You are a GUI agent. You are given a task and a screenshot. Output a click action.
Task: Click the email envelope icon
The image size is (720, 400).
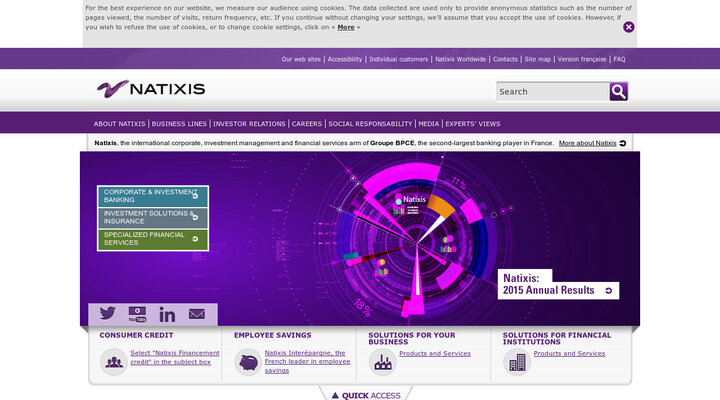point(197,314)
